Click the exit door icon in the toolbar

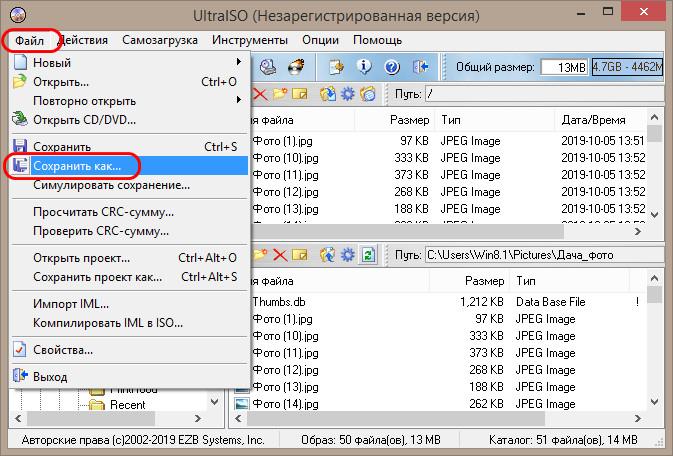pyautogui.click(x=420, y=67)
